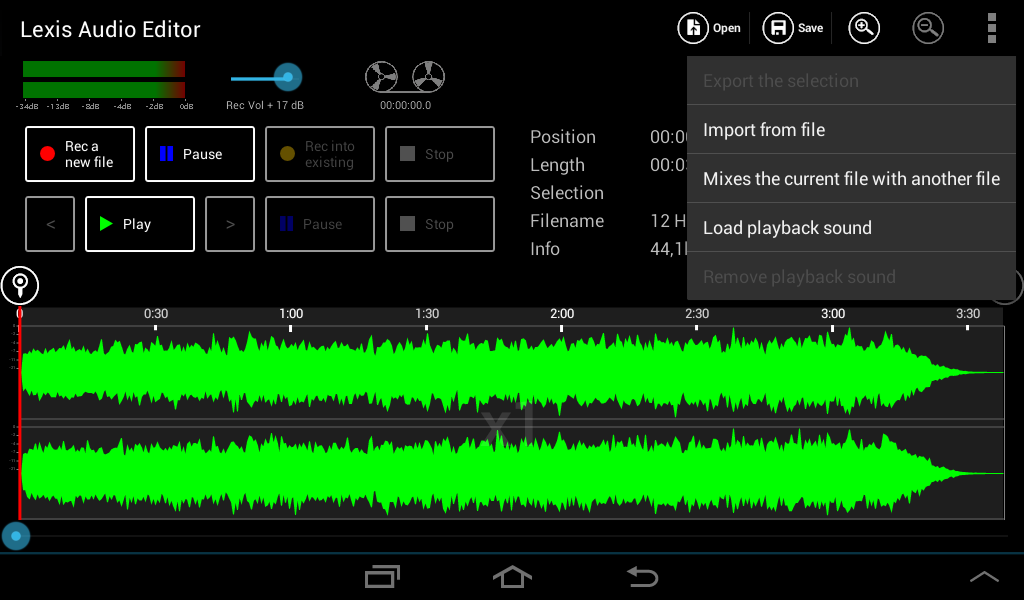Screen dimensions: 1024x600
Task: Click the bottom scroll position slider handle
Action: (x=16, y=536)
